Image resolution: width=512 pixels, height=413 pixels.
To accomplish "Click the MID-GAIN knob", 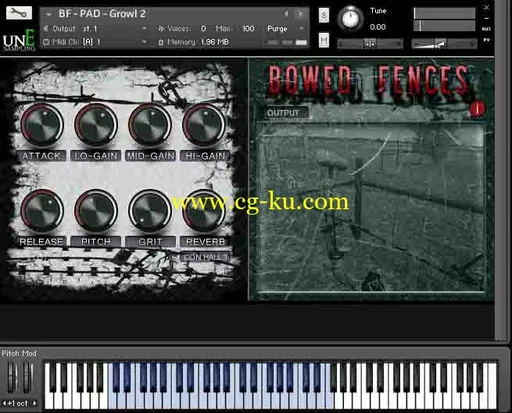I will pos(150,125).
